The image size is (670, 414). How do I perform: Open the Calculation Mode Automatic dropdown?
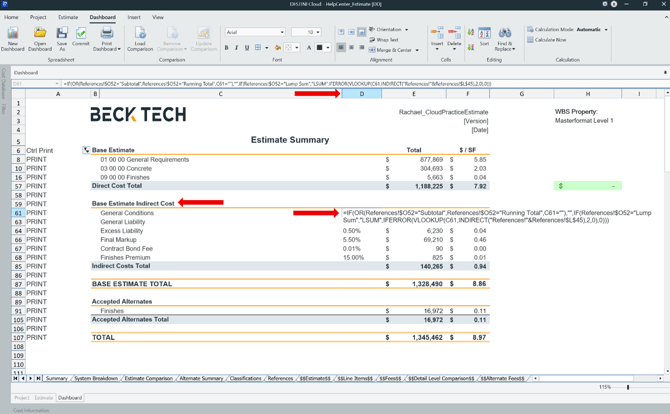point(607,30)
